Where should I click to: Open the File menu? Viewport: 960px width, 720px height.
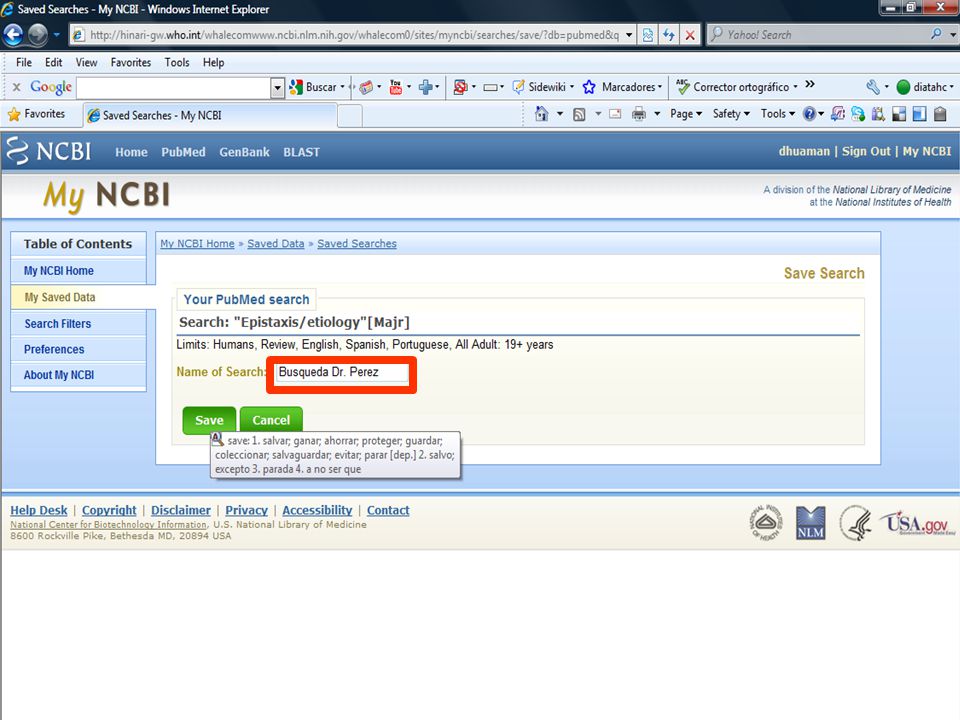tap(24, 62)
